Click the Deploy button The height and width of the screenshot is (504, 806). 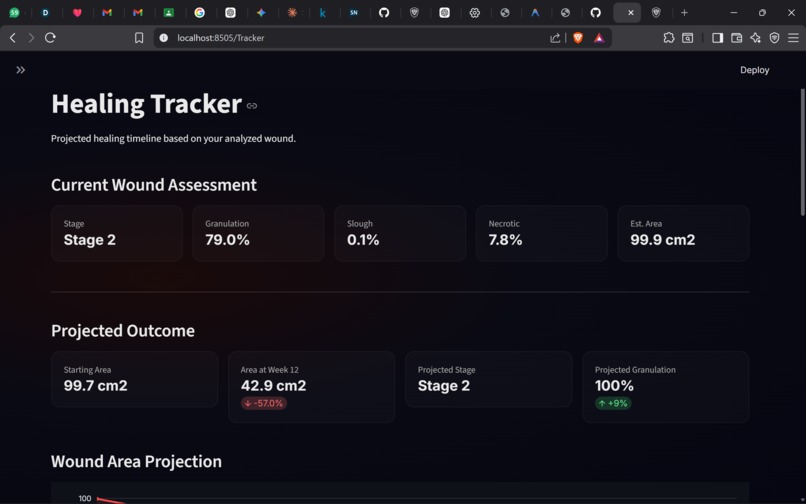coord(754,70)
